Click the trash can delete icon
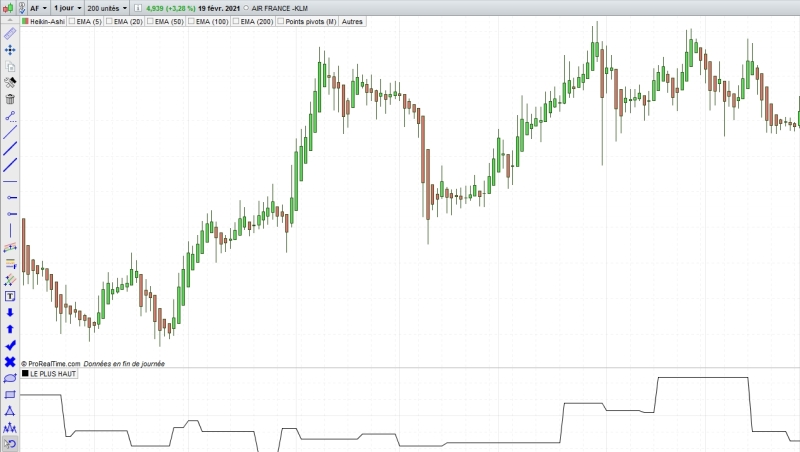This screenshot has width=800, height=452. click(x=10, y=99)
